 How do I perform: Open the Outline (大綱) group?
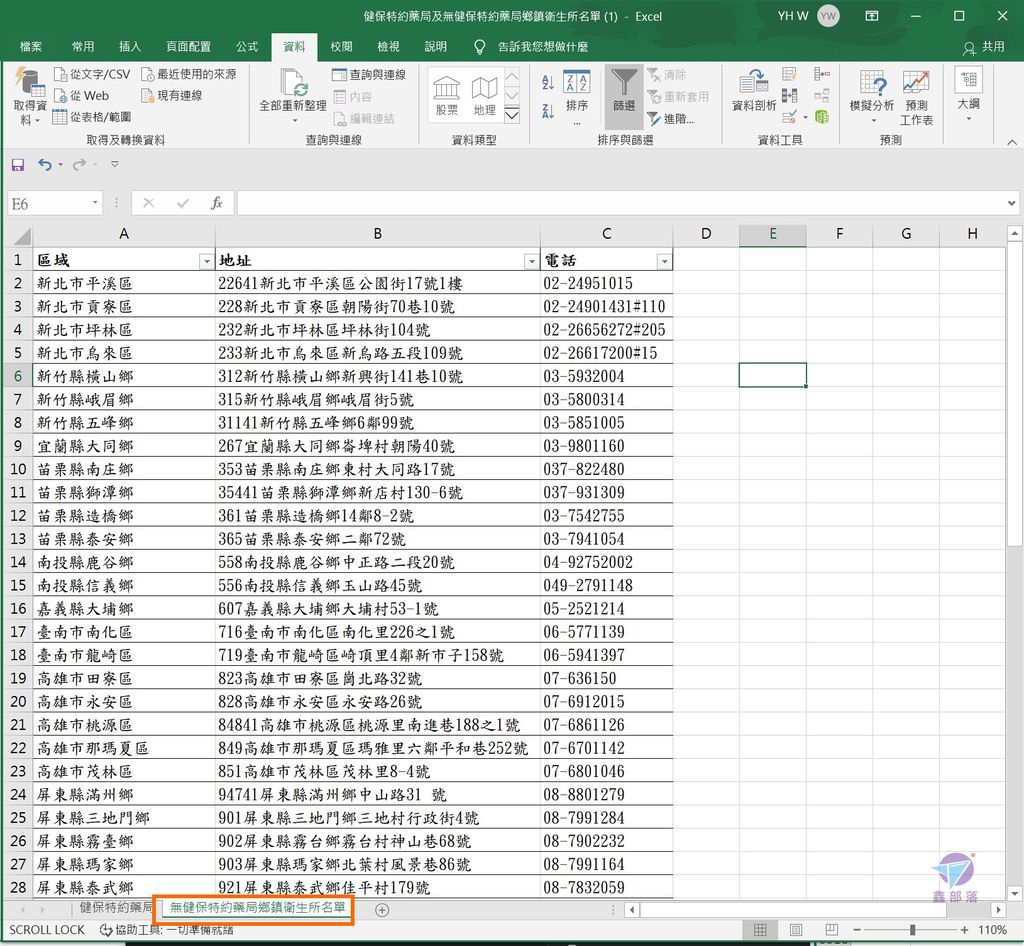pos(968,94)
